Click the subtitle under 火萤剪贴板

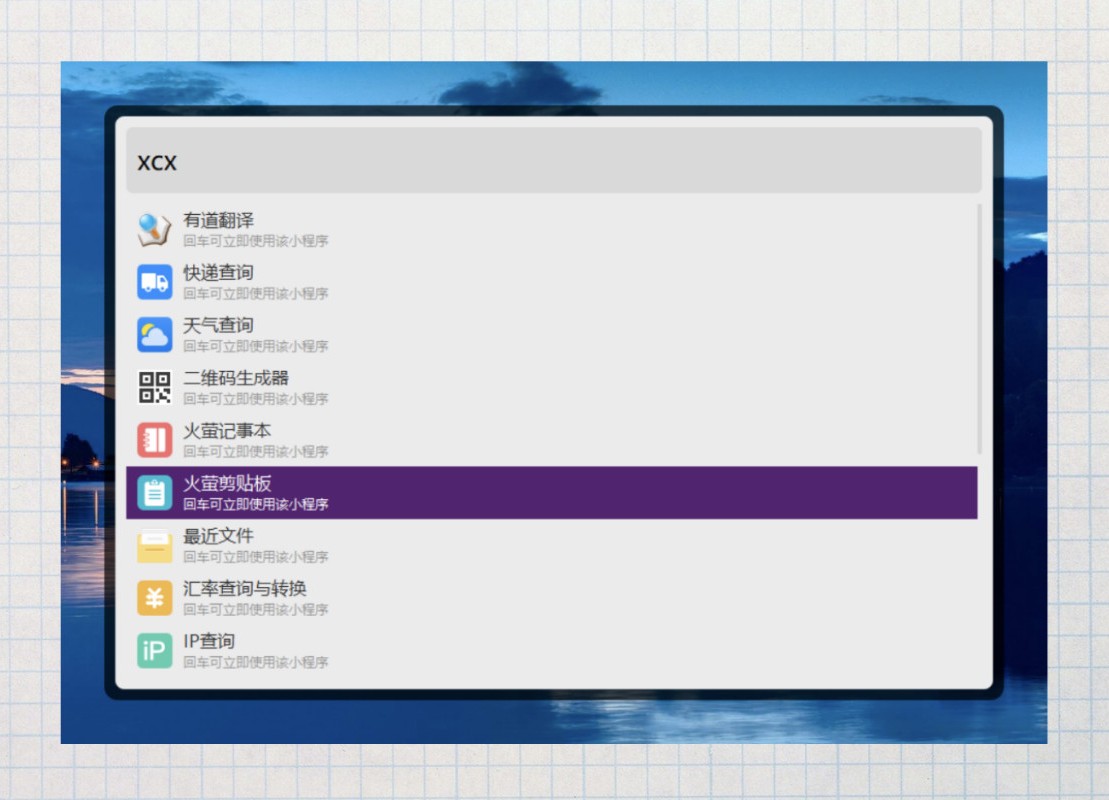[x=256, y=504]
